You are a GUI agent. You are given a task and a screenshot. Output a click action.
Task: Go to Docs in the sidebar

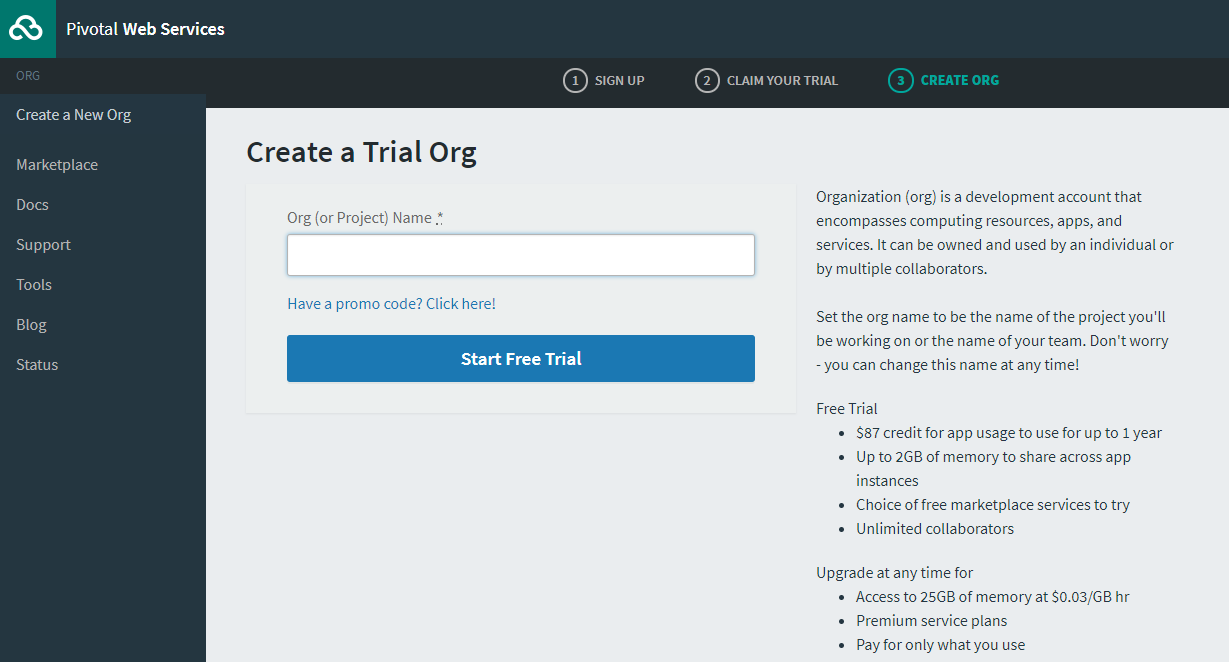coord(32,205)
